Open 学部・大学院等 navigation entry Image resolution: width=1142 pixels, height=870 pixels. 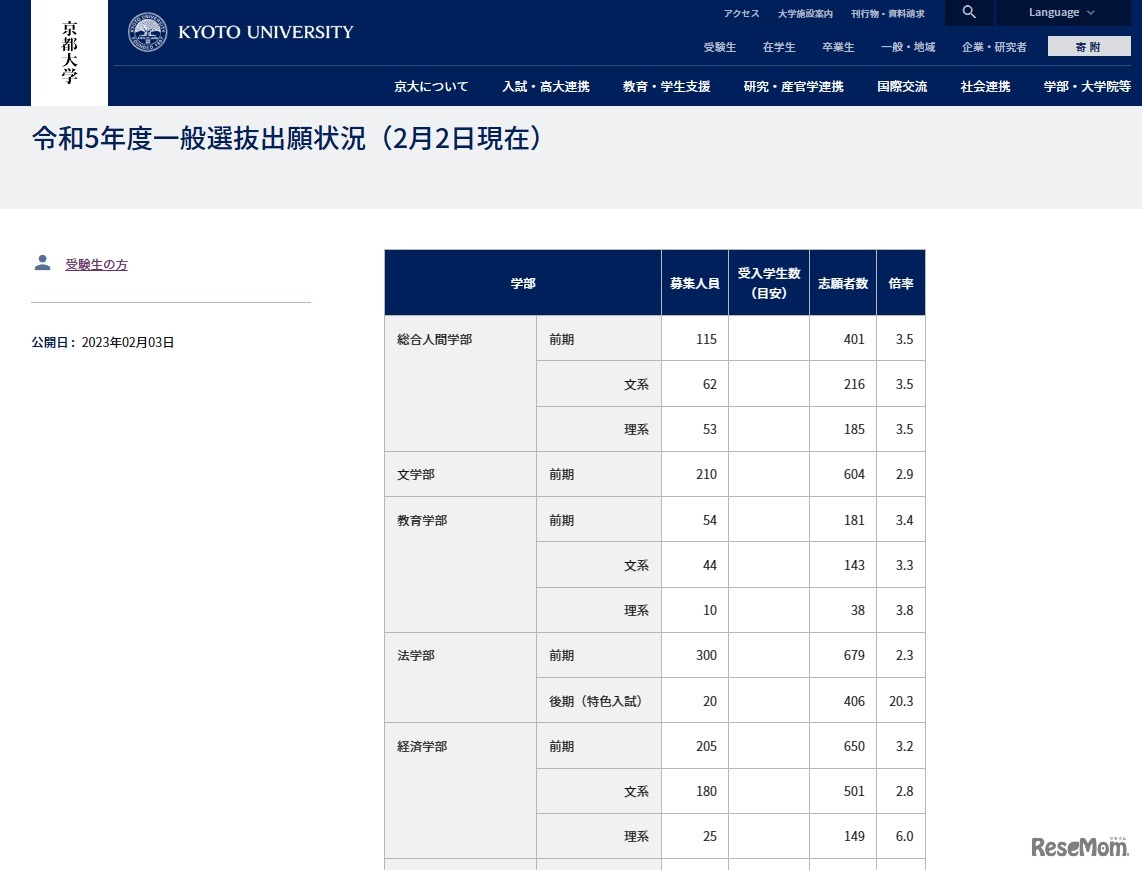(1087, 87)
